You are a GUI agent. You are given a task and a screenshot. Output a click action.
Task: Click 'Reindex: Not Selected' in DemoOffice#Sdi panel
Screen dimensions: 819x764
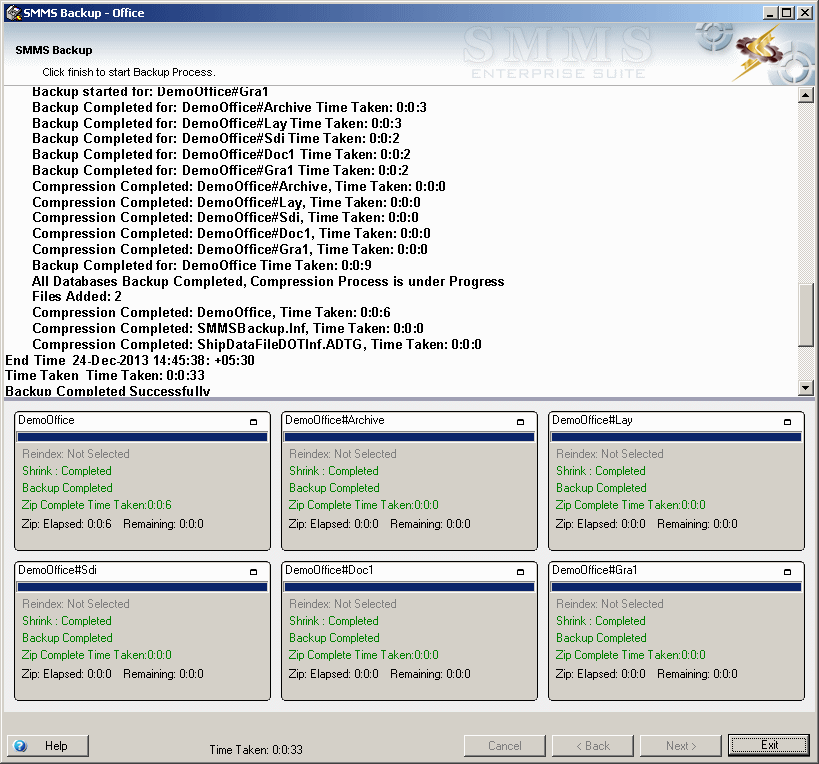tap(76, 604)
